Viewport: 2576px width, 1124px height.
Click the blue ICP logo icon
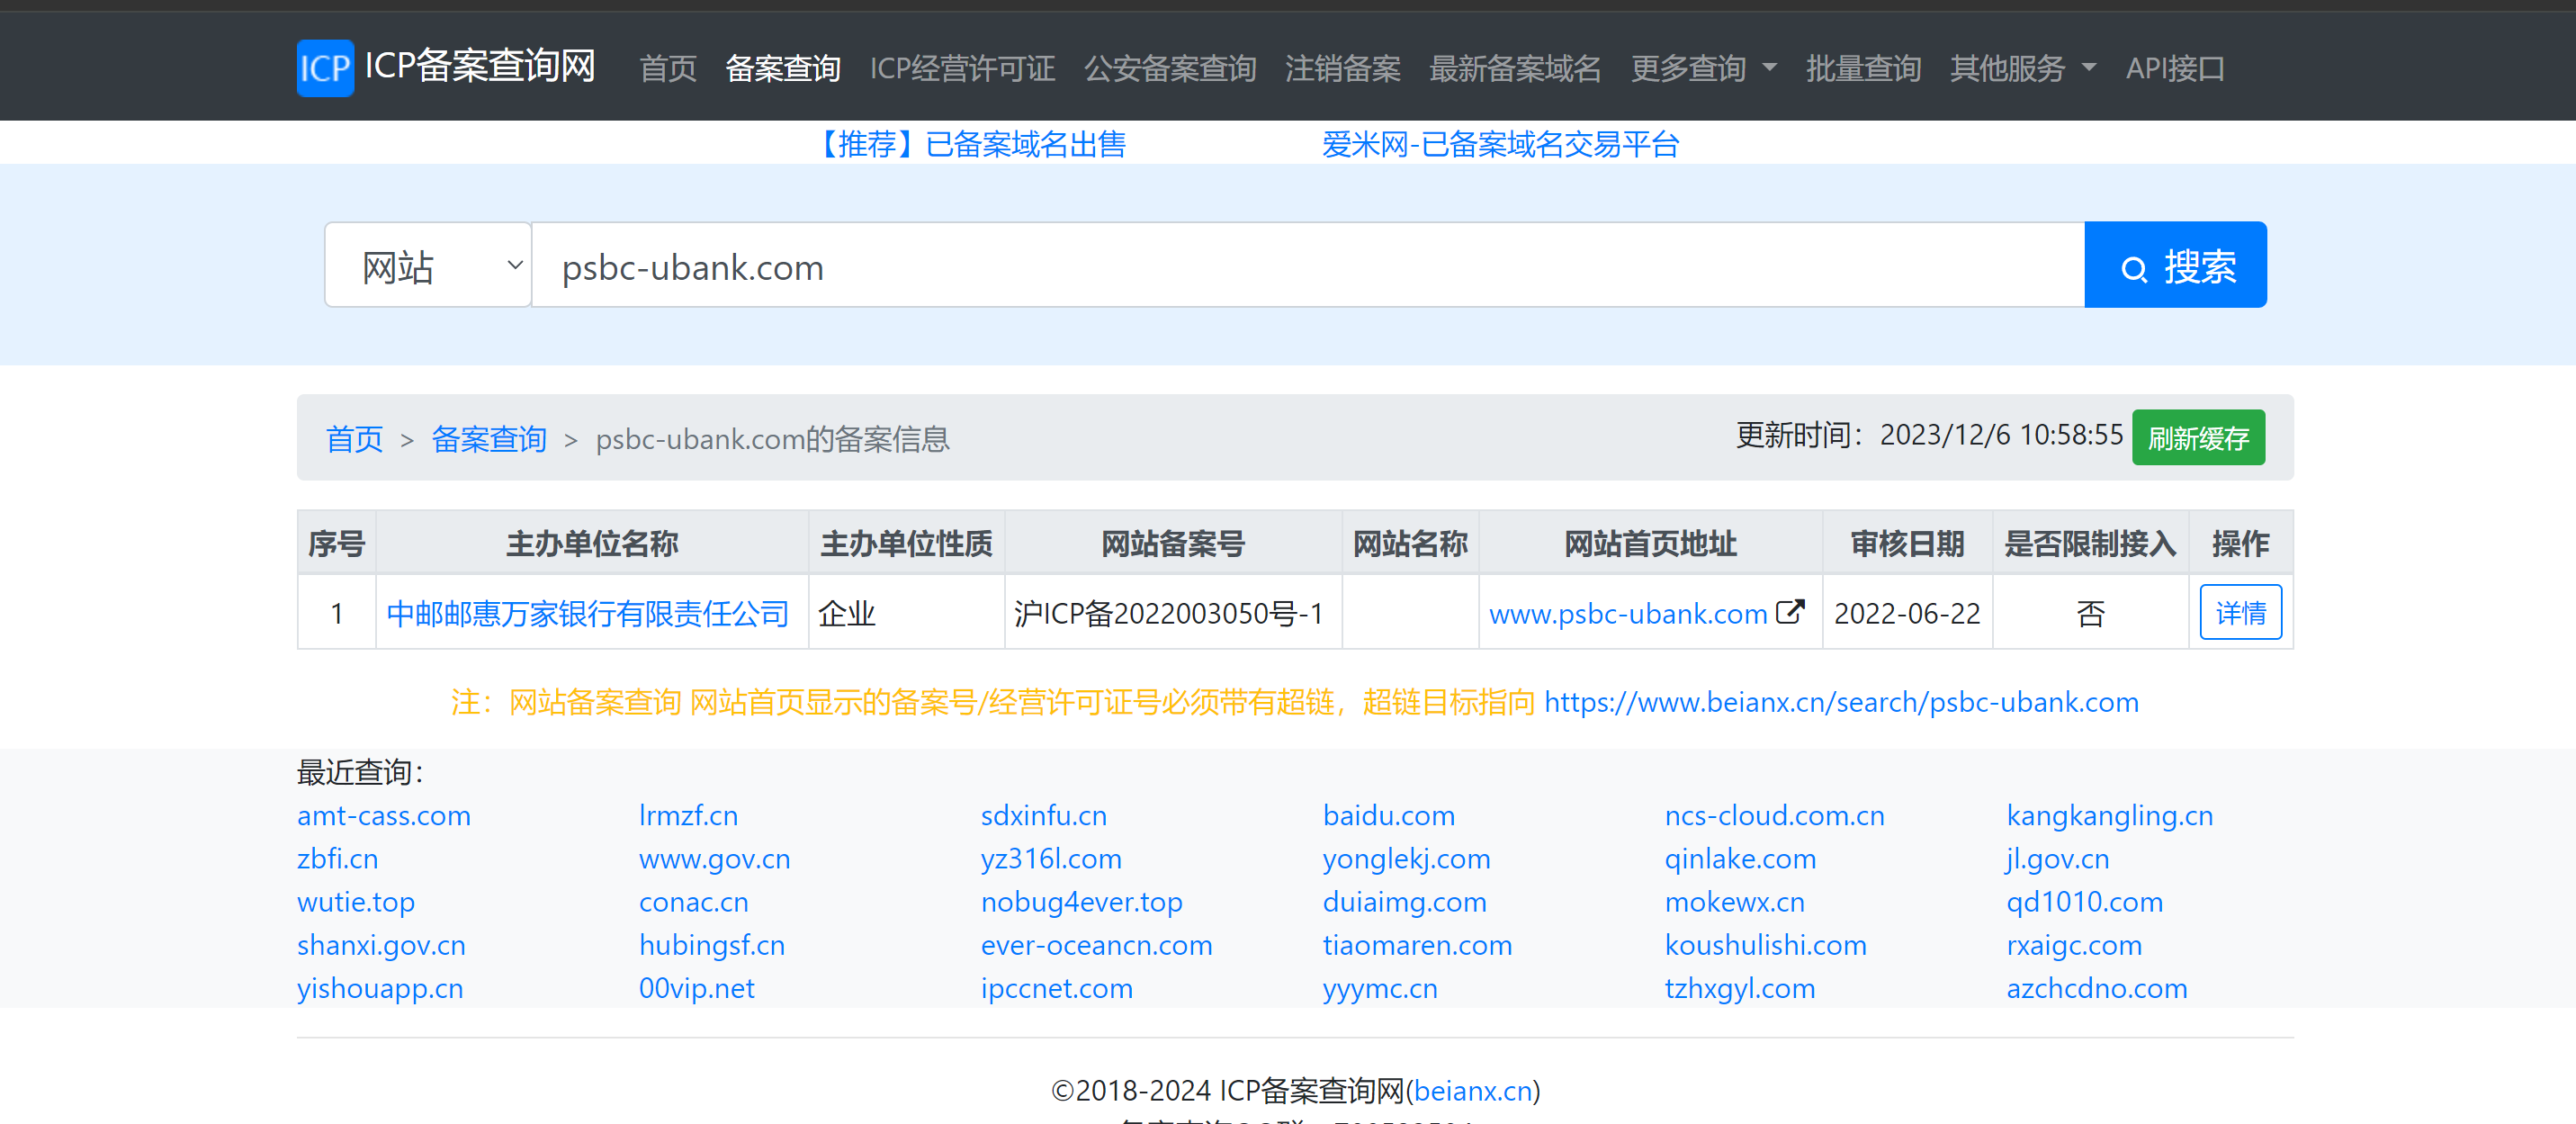coord(325,68)
